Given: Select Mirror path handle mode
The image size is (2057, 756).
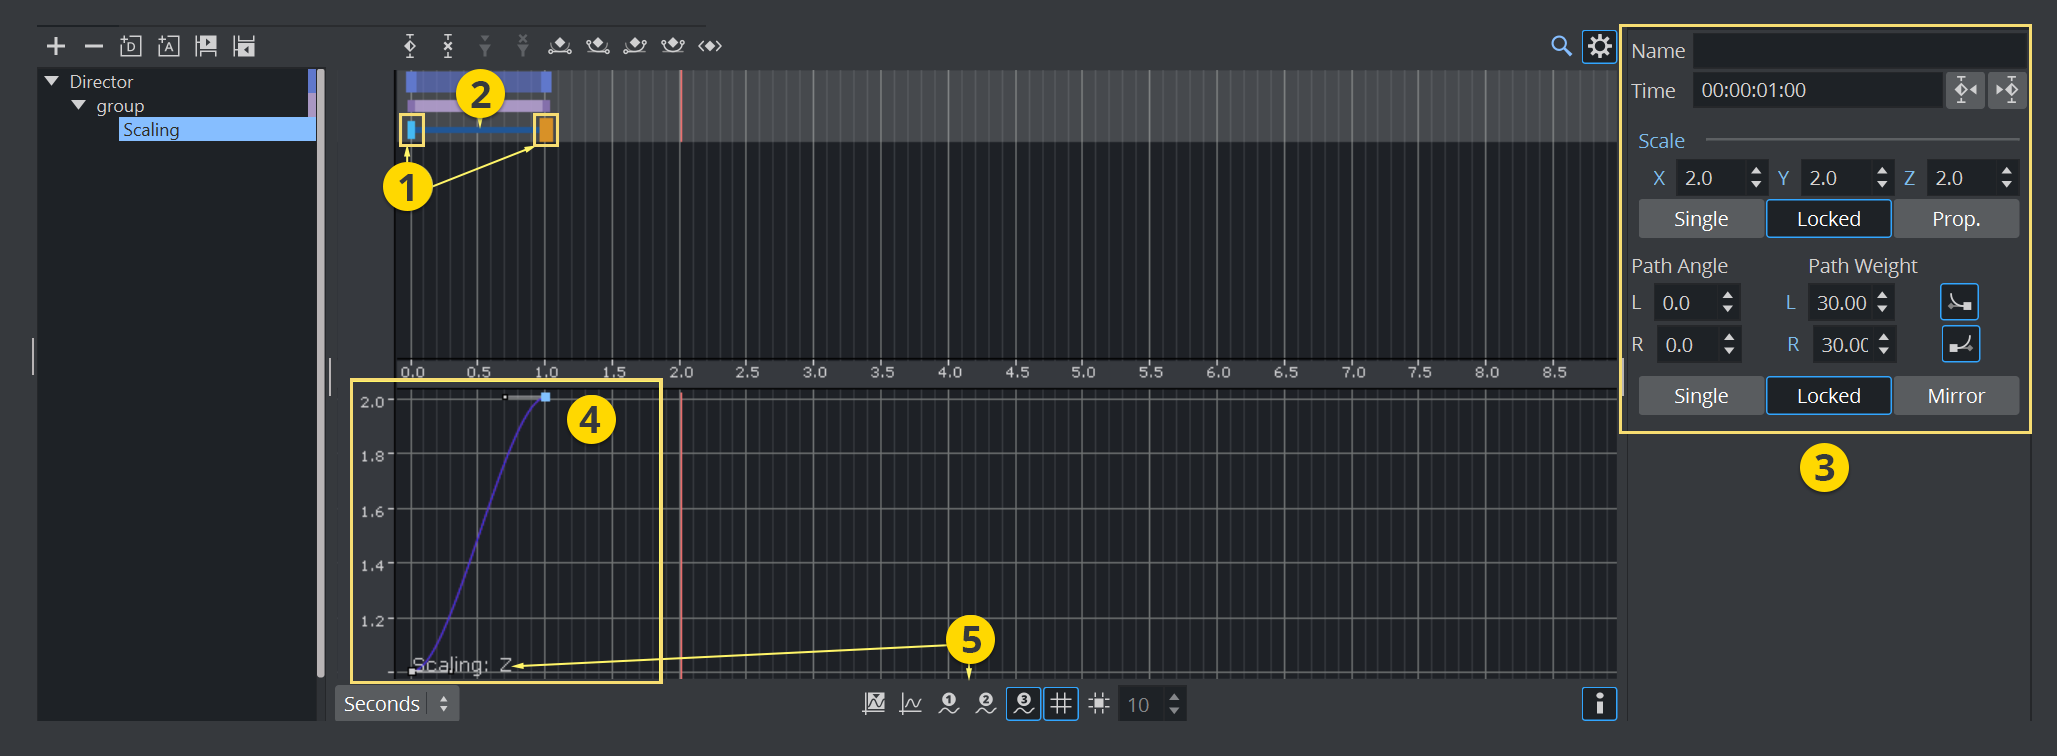Looking at the screenshot, I should (1955, 396).
